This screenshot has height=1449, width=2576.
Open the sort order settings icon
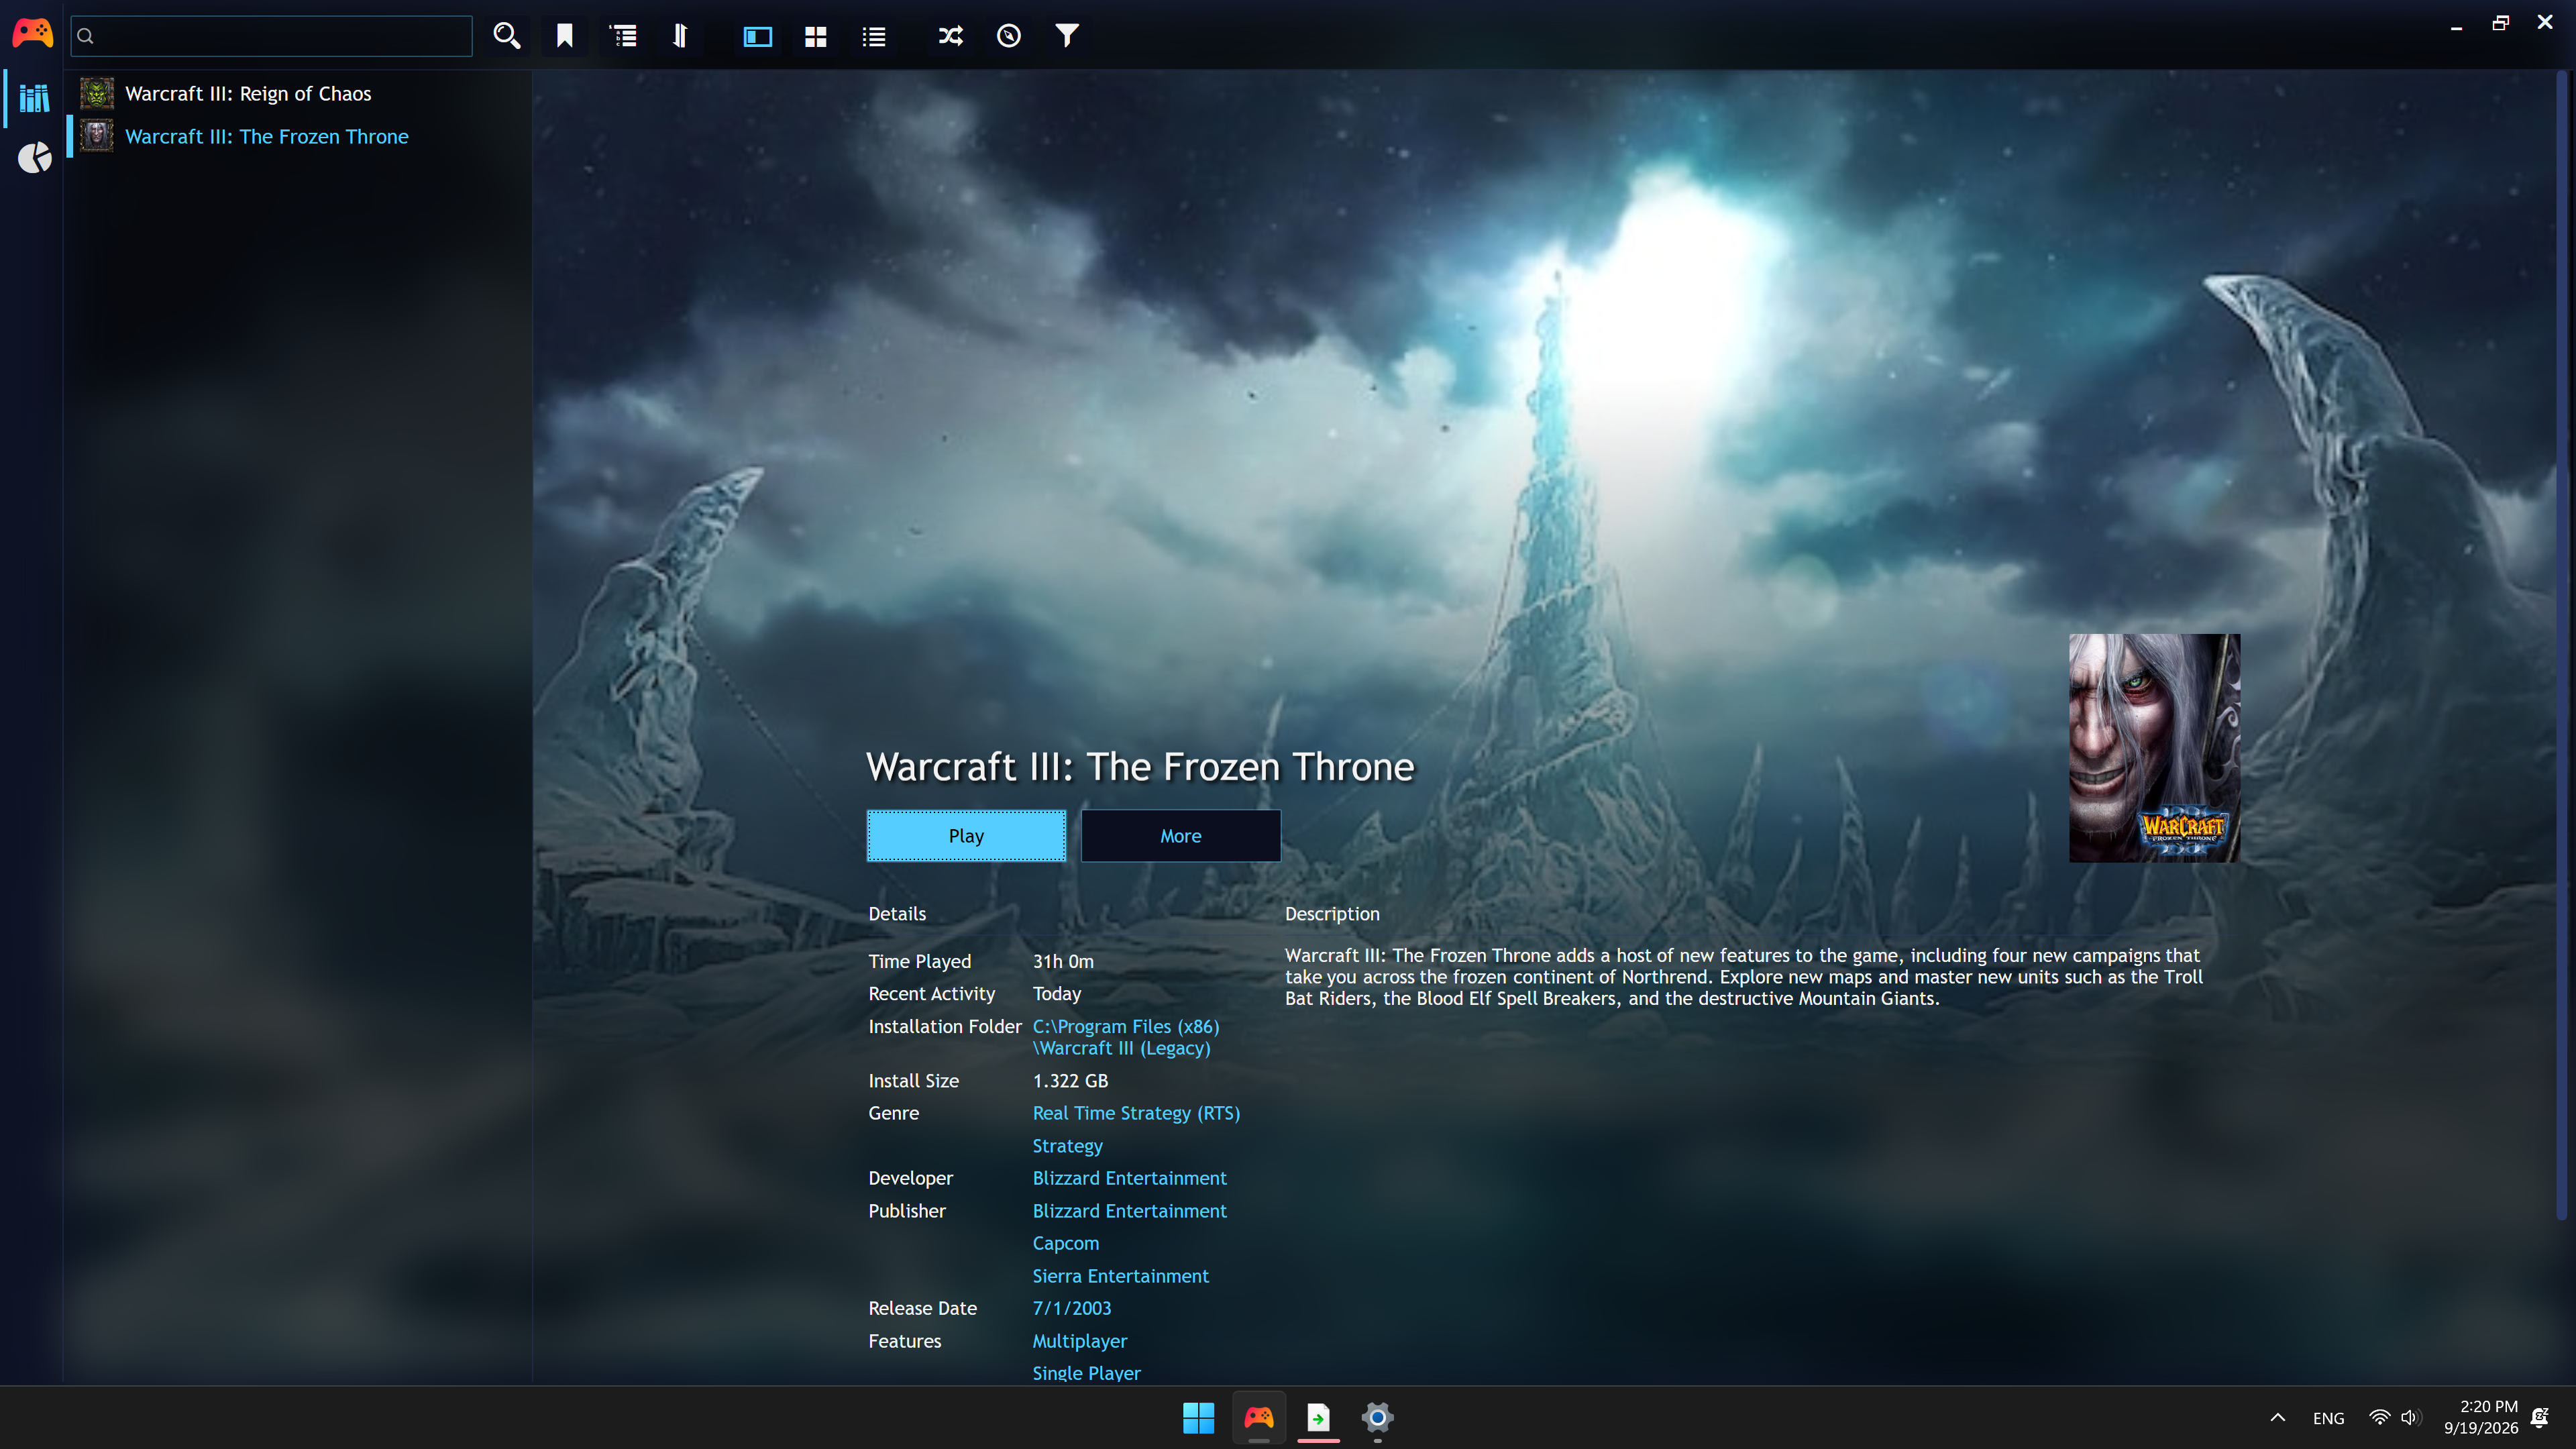[x=680, y=36]
